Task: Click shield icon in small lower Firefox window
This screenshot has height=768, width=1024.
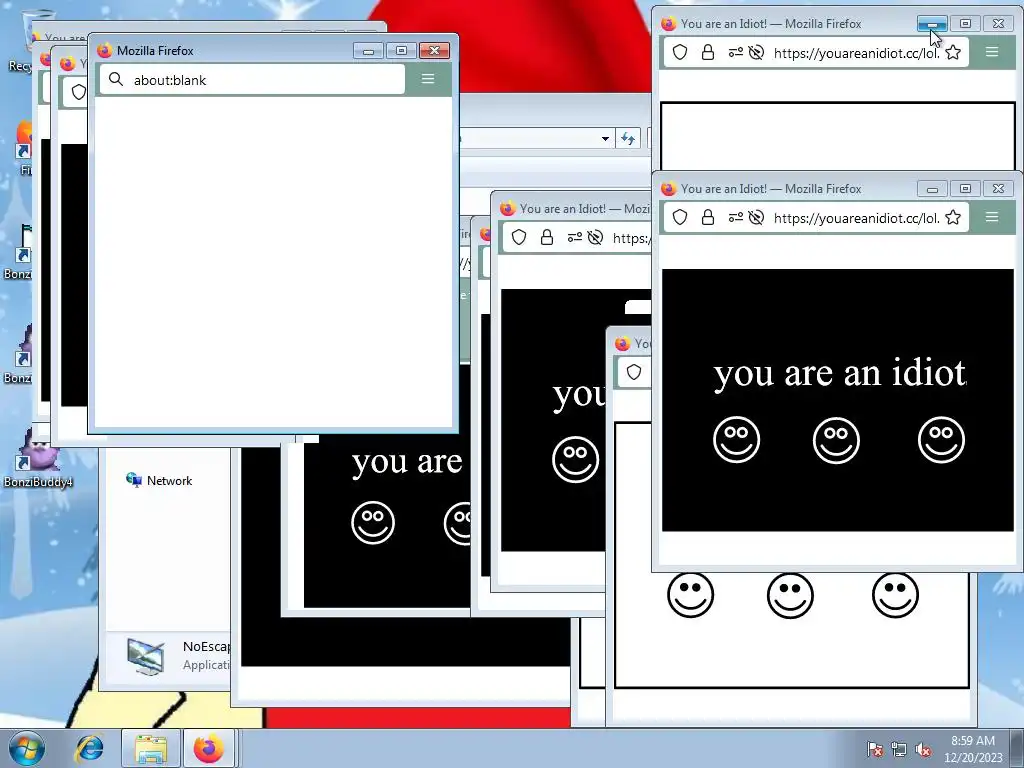Action: coord(633,372)
